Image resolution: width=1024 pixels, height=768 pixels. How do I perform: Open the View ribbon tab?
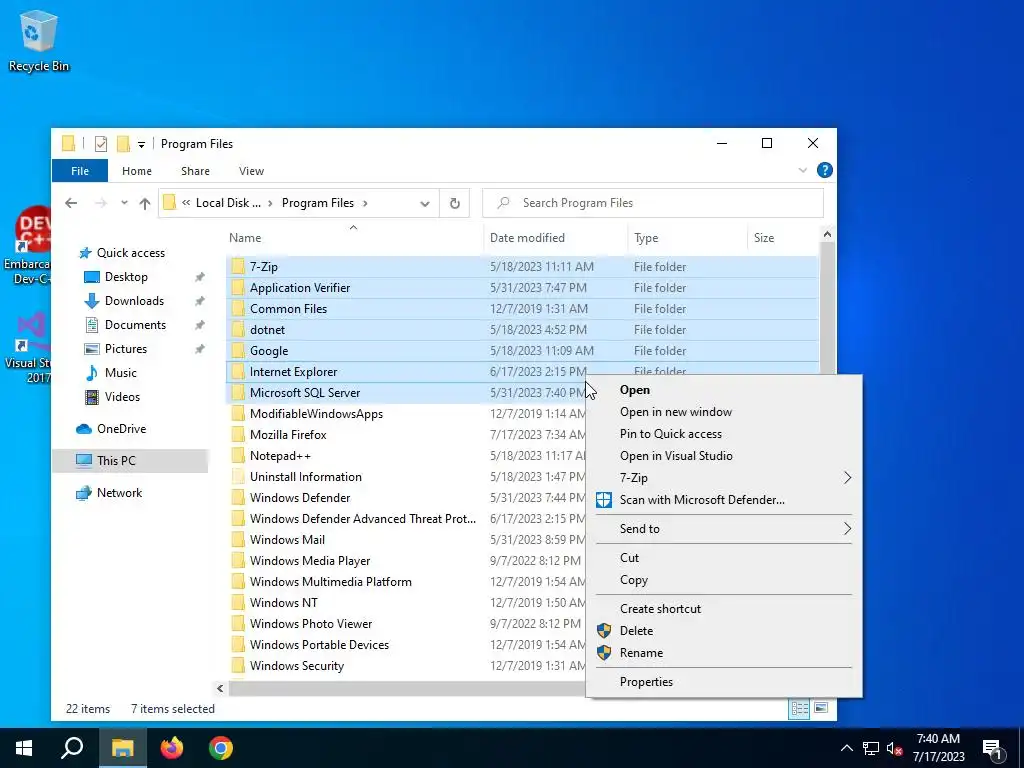(x=251, y=171)
